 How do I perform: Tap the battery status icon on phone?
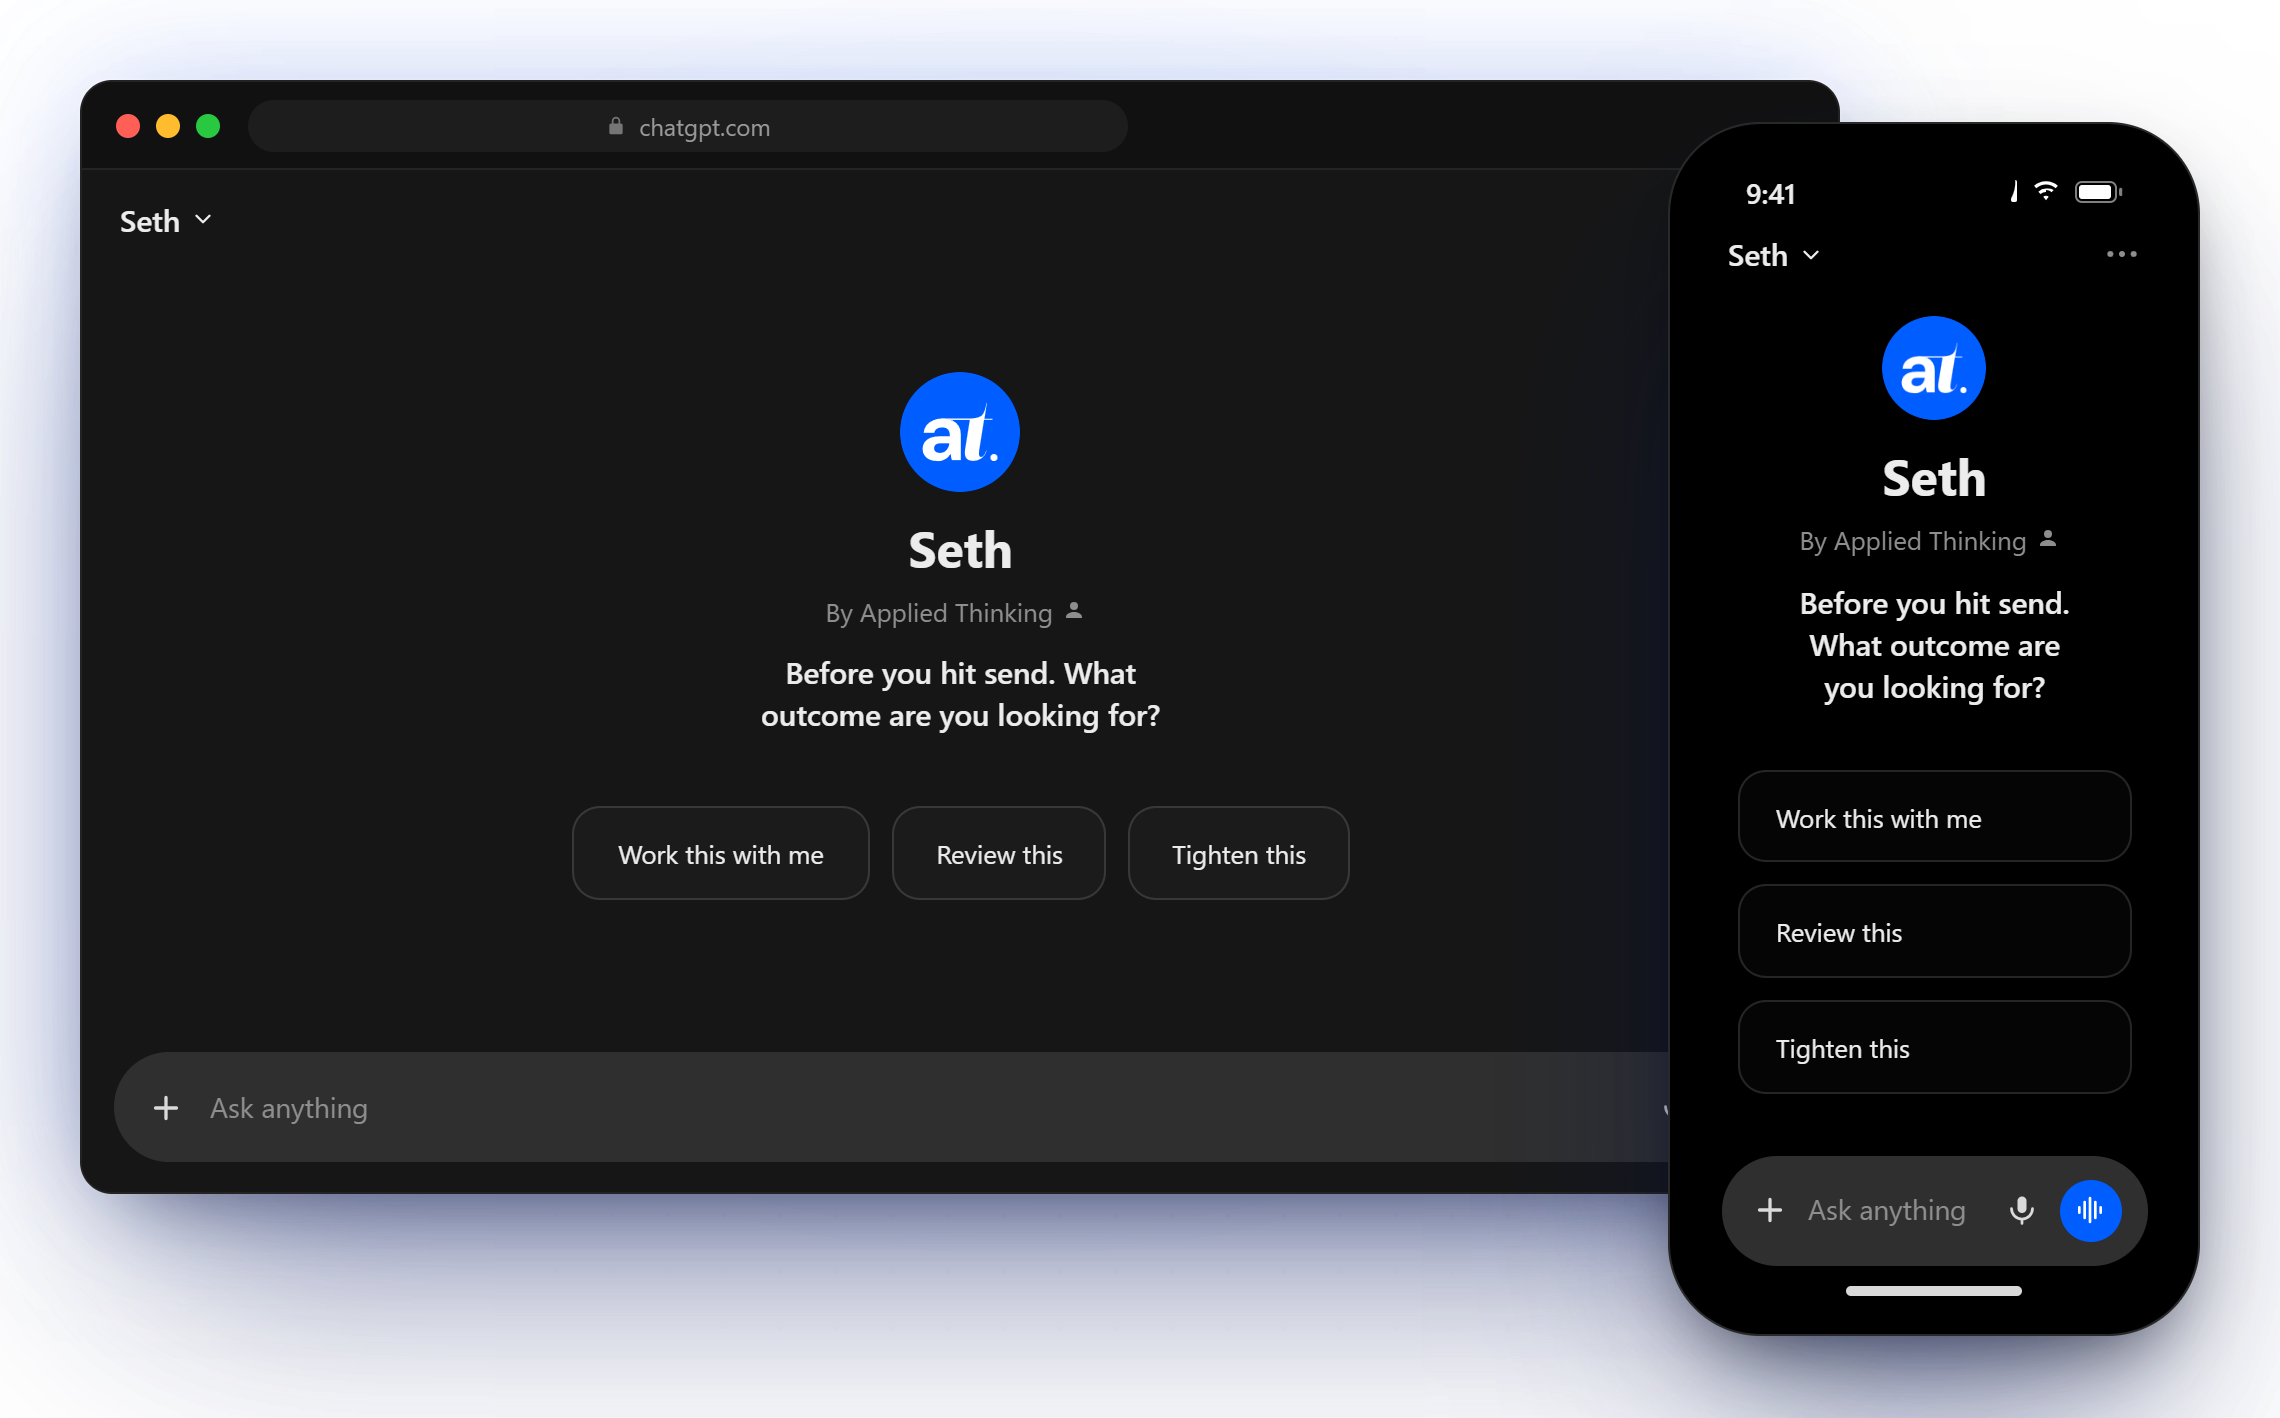pos(2097,192)
